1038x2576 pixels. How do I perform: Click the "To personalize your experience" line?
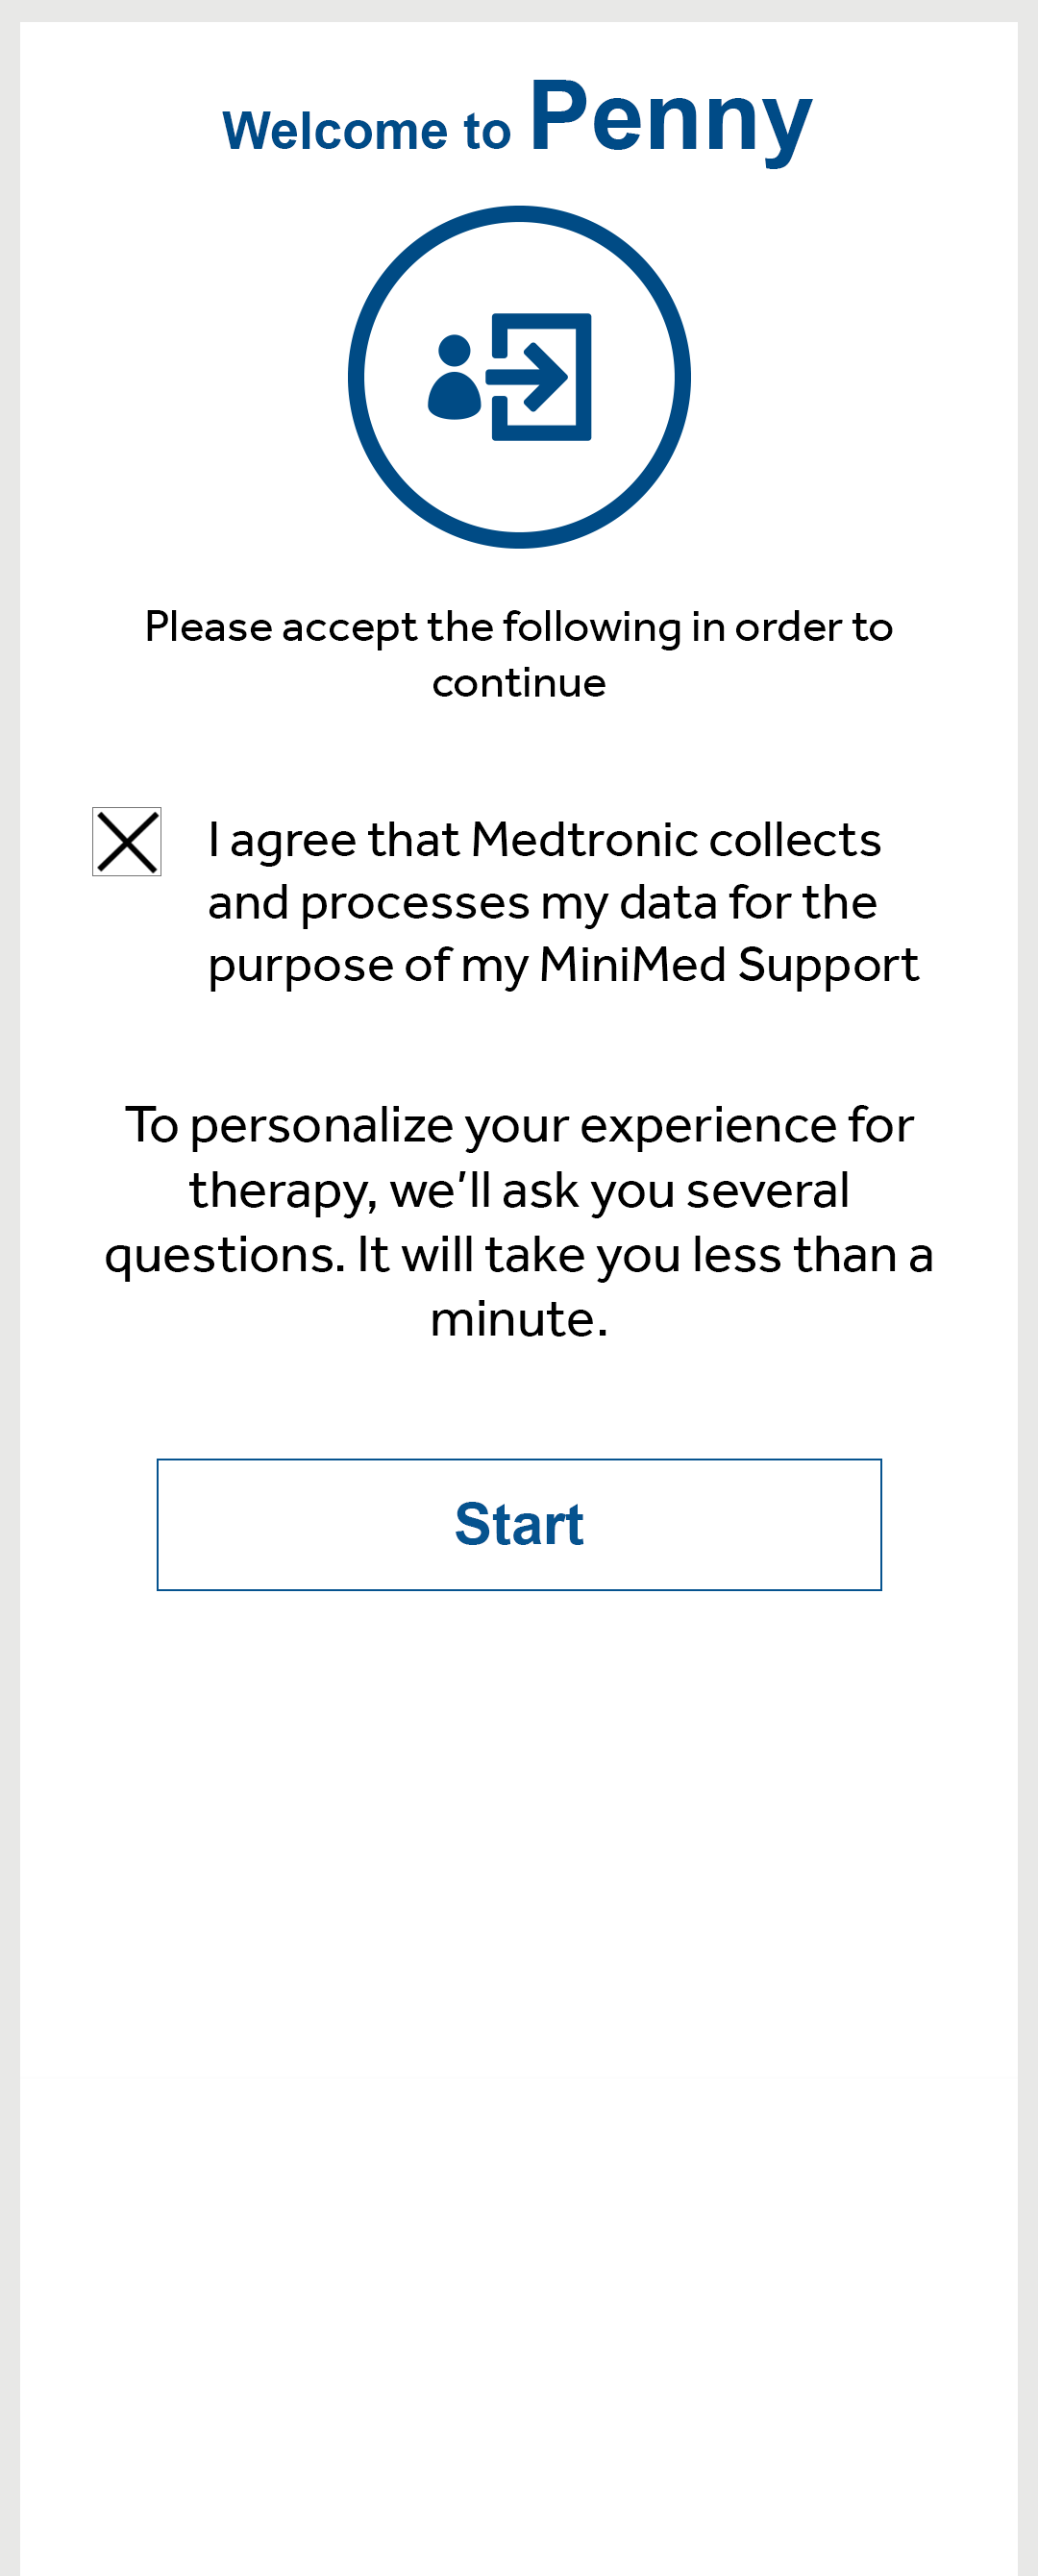tap(518, 1126)
